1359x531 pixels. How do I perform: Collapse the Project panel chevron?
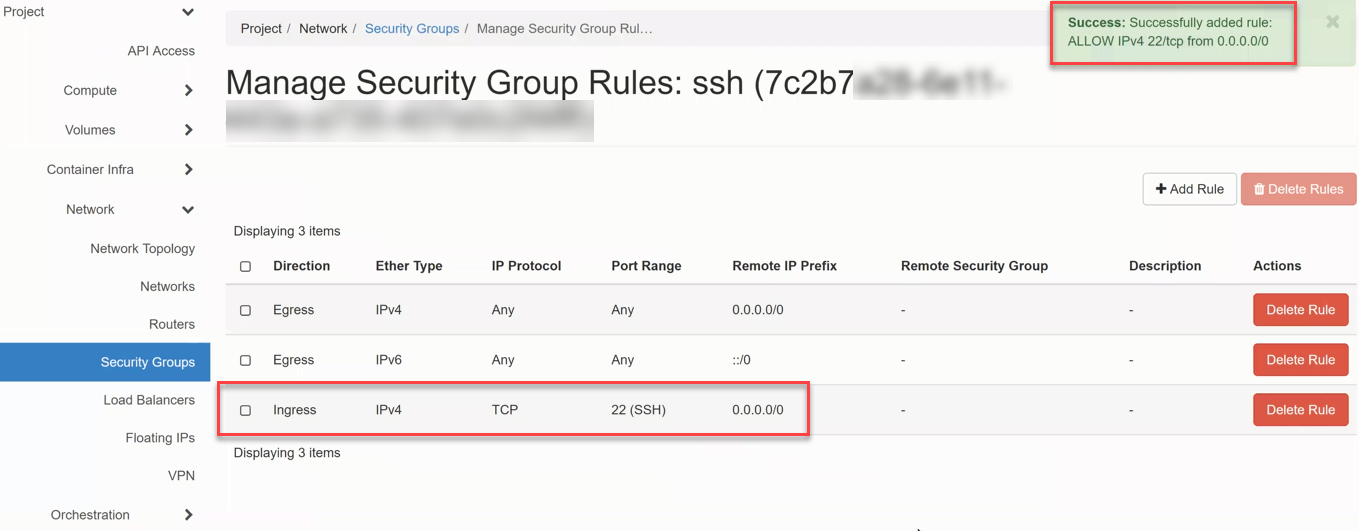[x=188, y=12]
